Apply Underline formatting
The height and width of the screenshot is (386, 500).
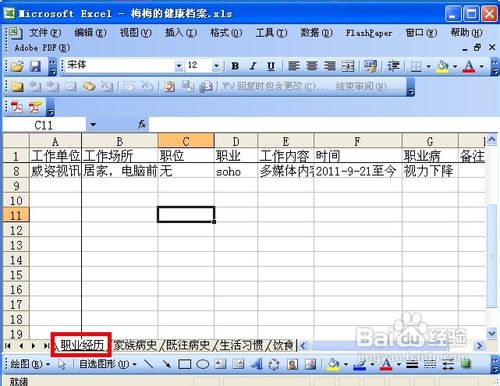tap(271, 66)
